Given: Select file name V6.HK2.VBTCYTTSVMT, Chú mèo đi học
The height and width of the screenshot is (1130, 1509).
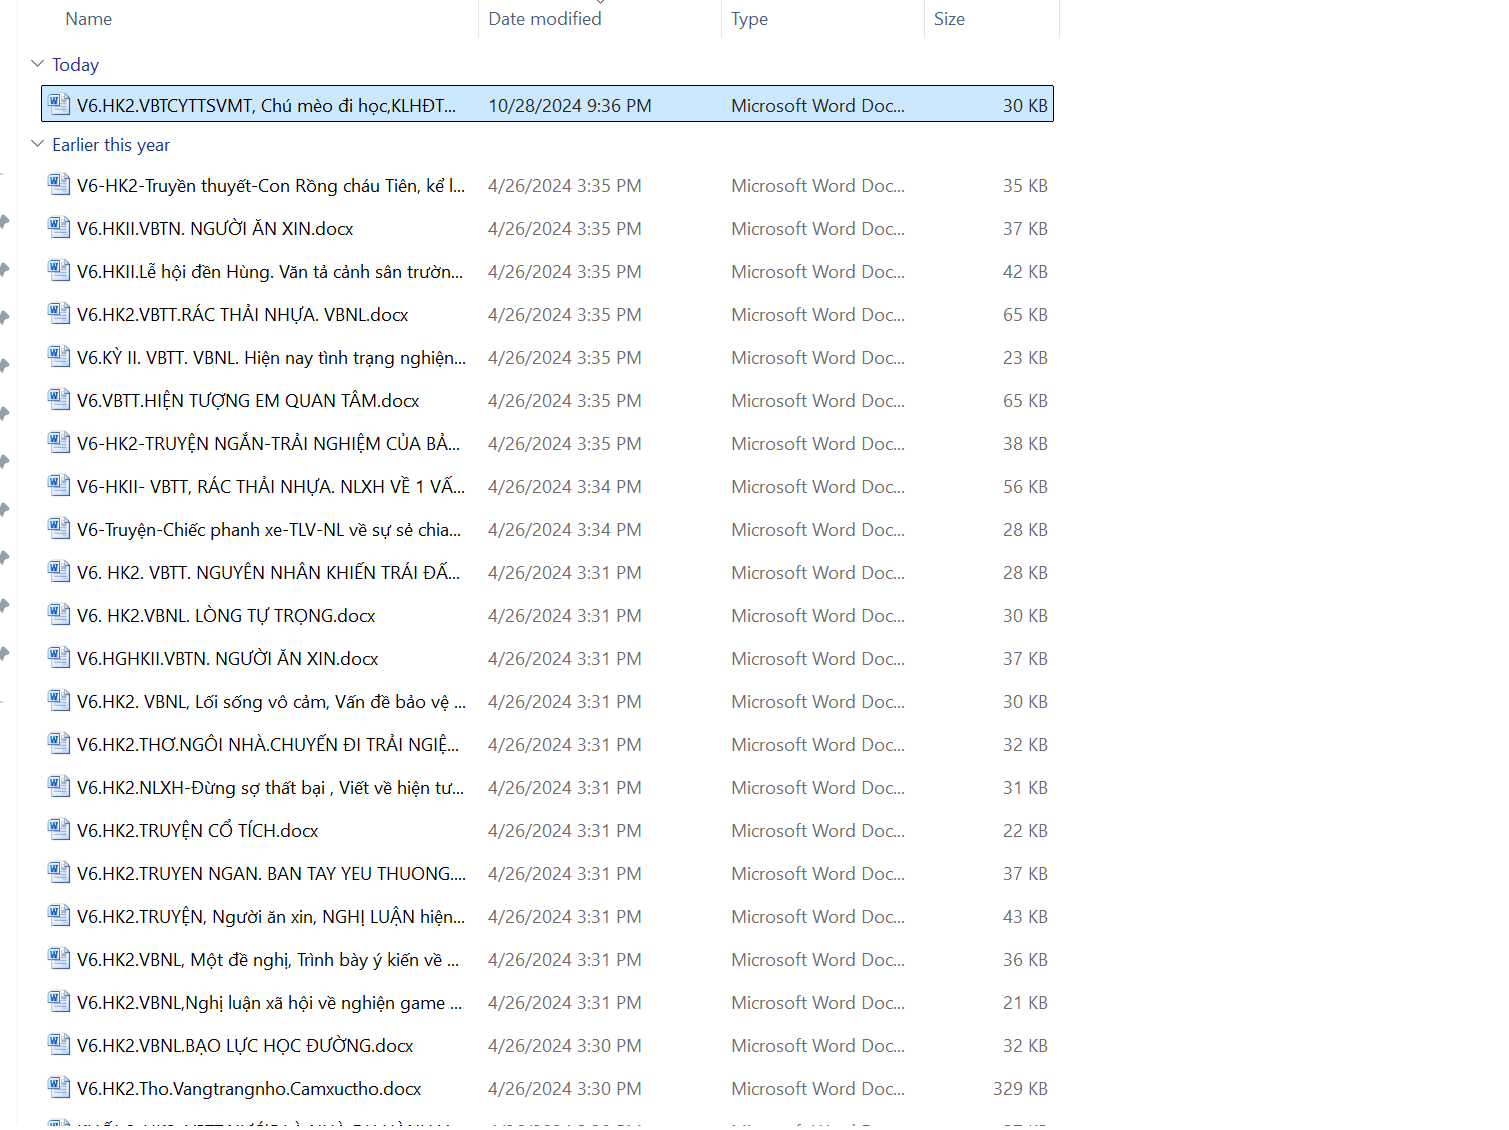Looking at the screenshot, I should pyautogui.click(x=266, y=106).
